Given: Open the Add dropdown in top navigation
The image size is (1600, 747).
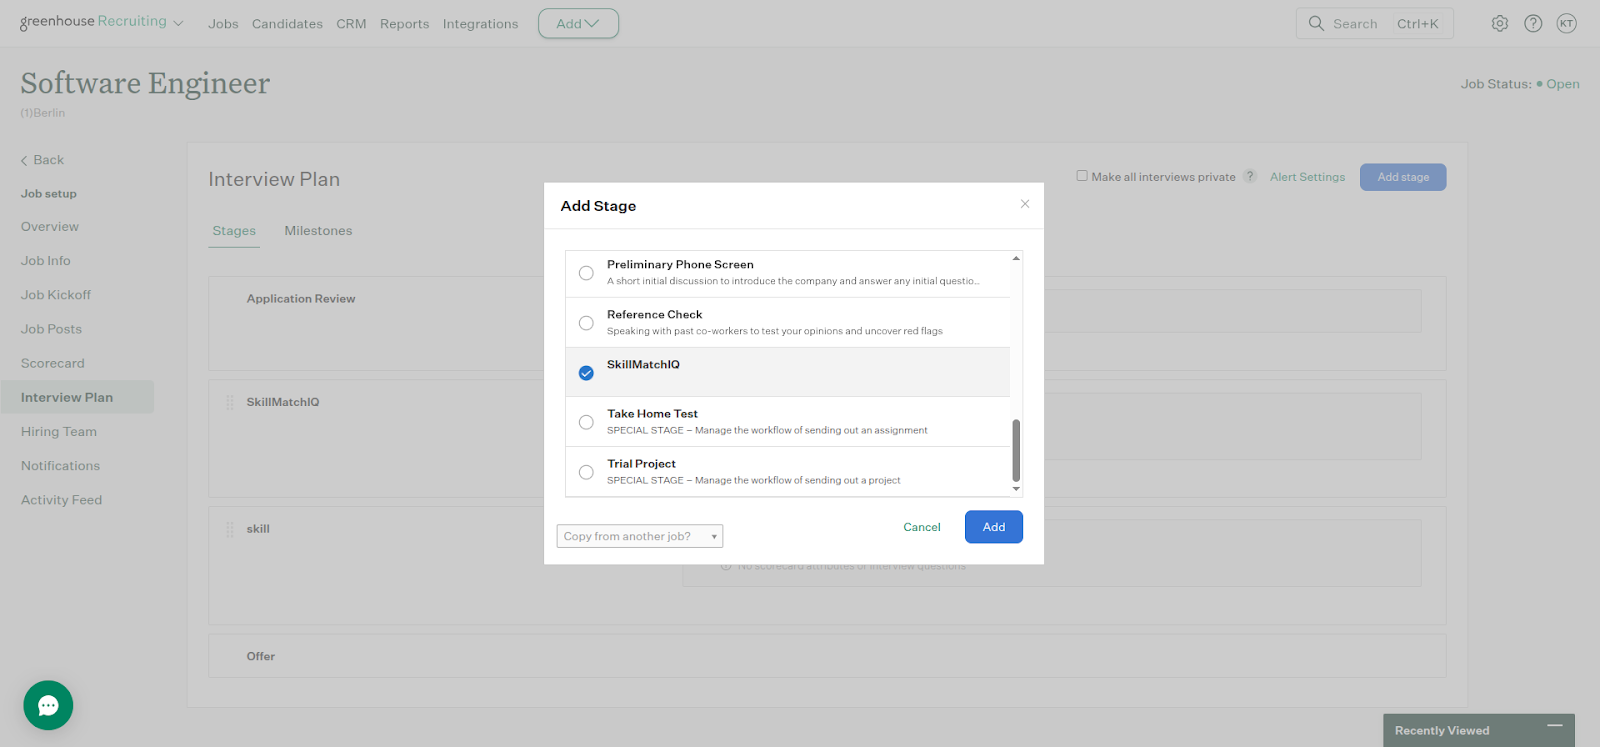Looking at the screenshot, I should (578, 24).
